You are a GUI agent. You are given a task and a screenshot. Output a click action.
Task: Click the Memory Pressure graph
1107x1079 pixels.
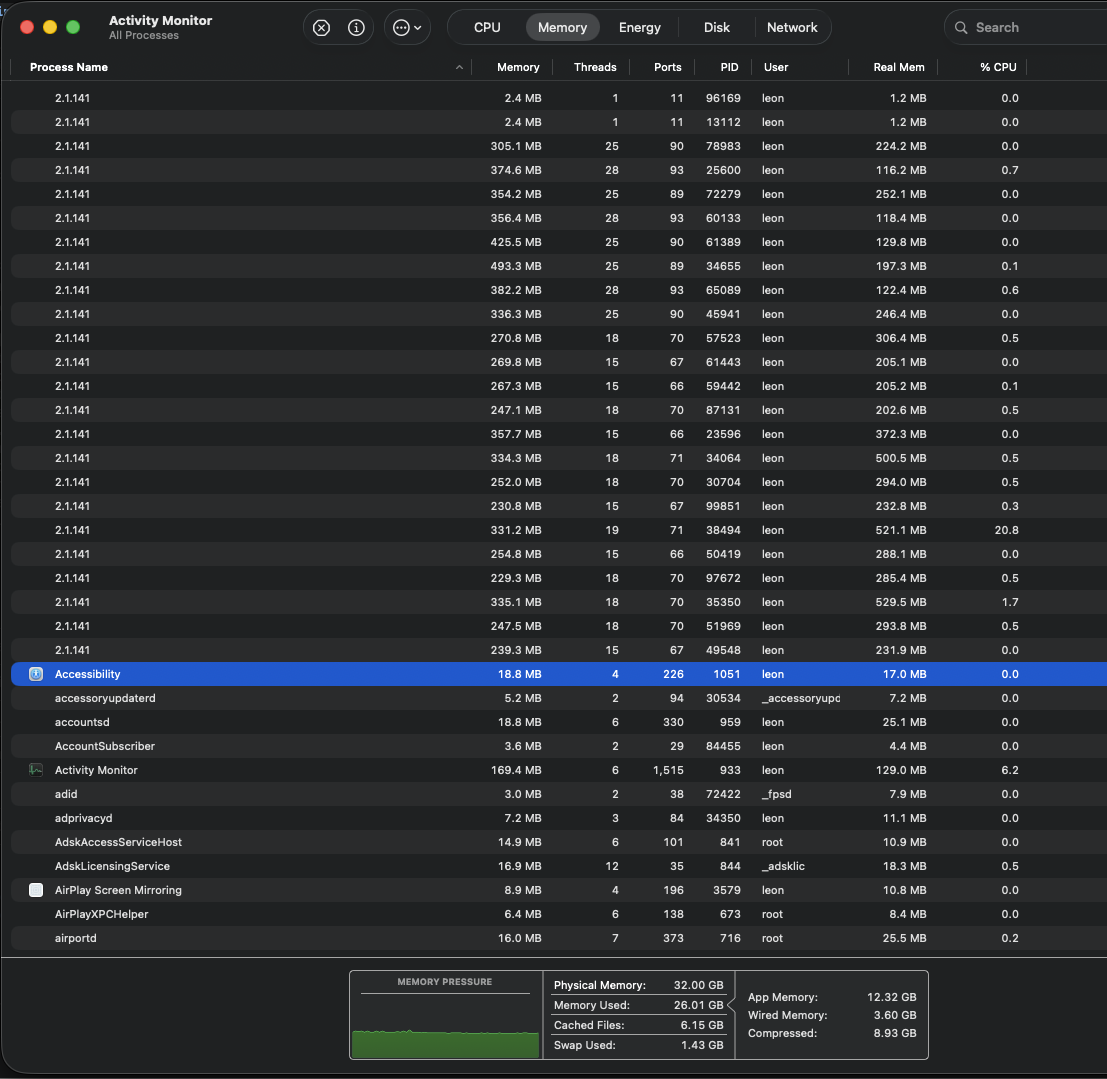tap(445, 1015)
